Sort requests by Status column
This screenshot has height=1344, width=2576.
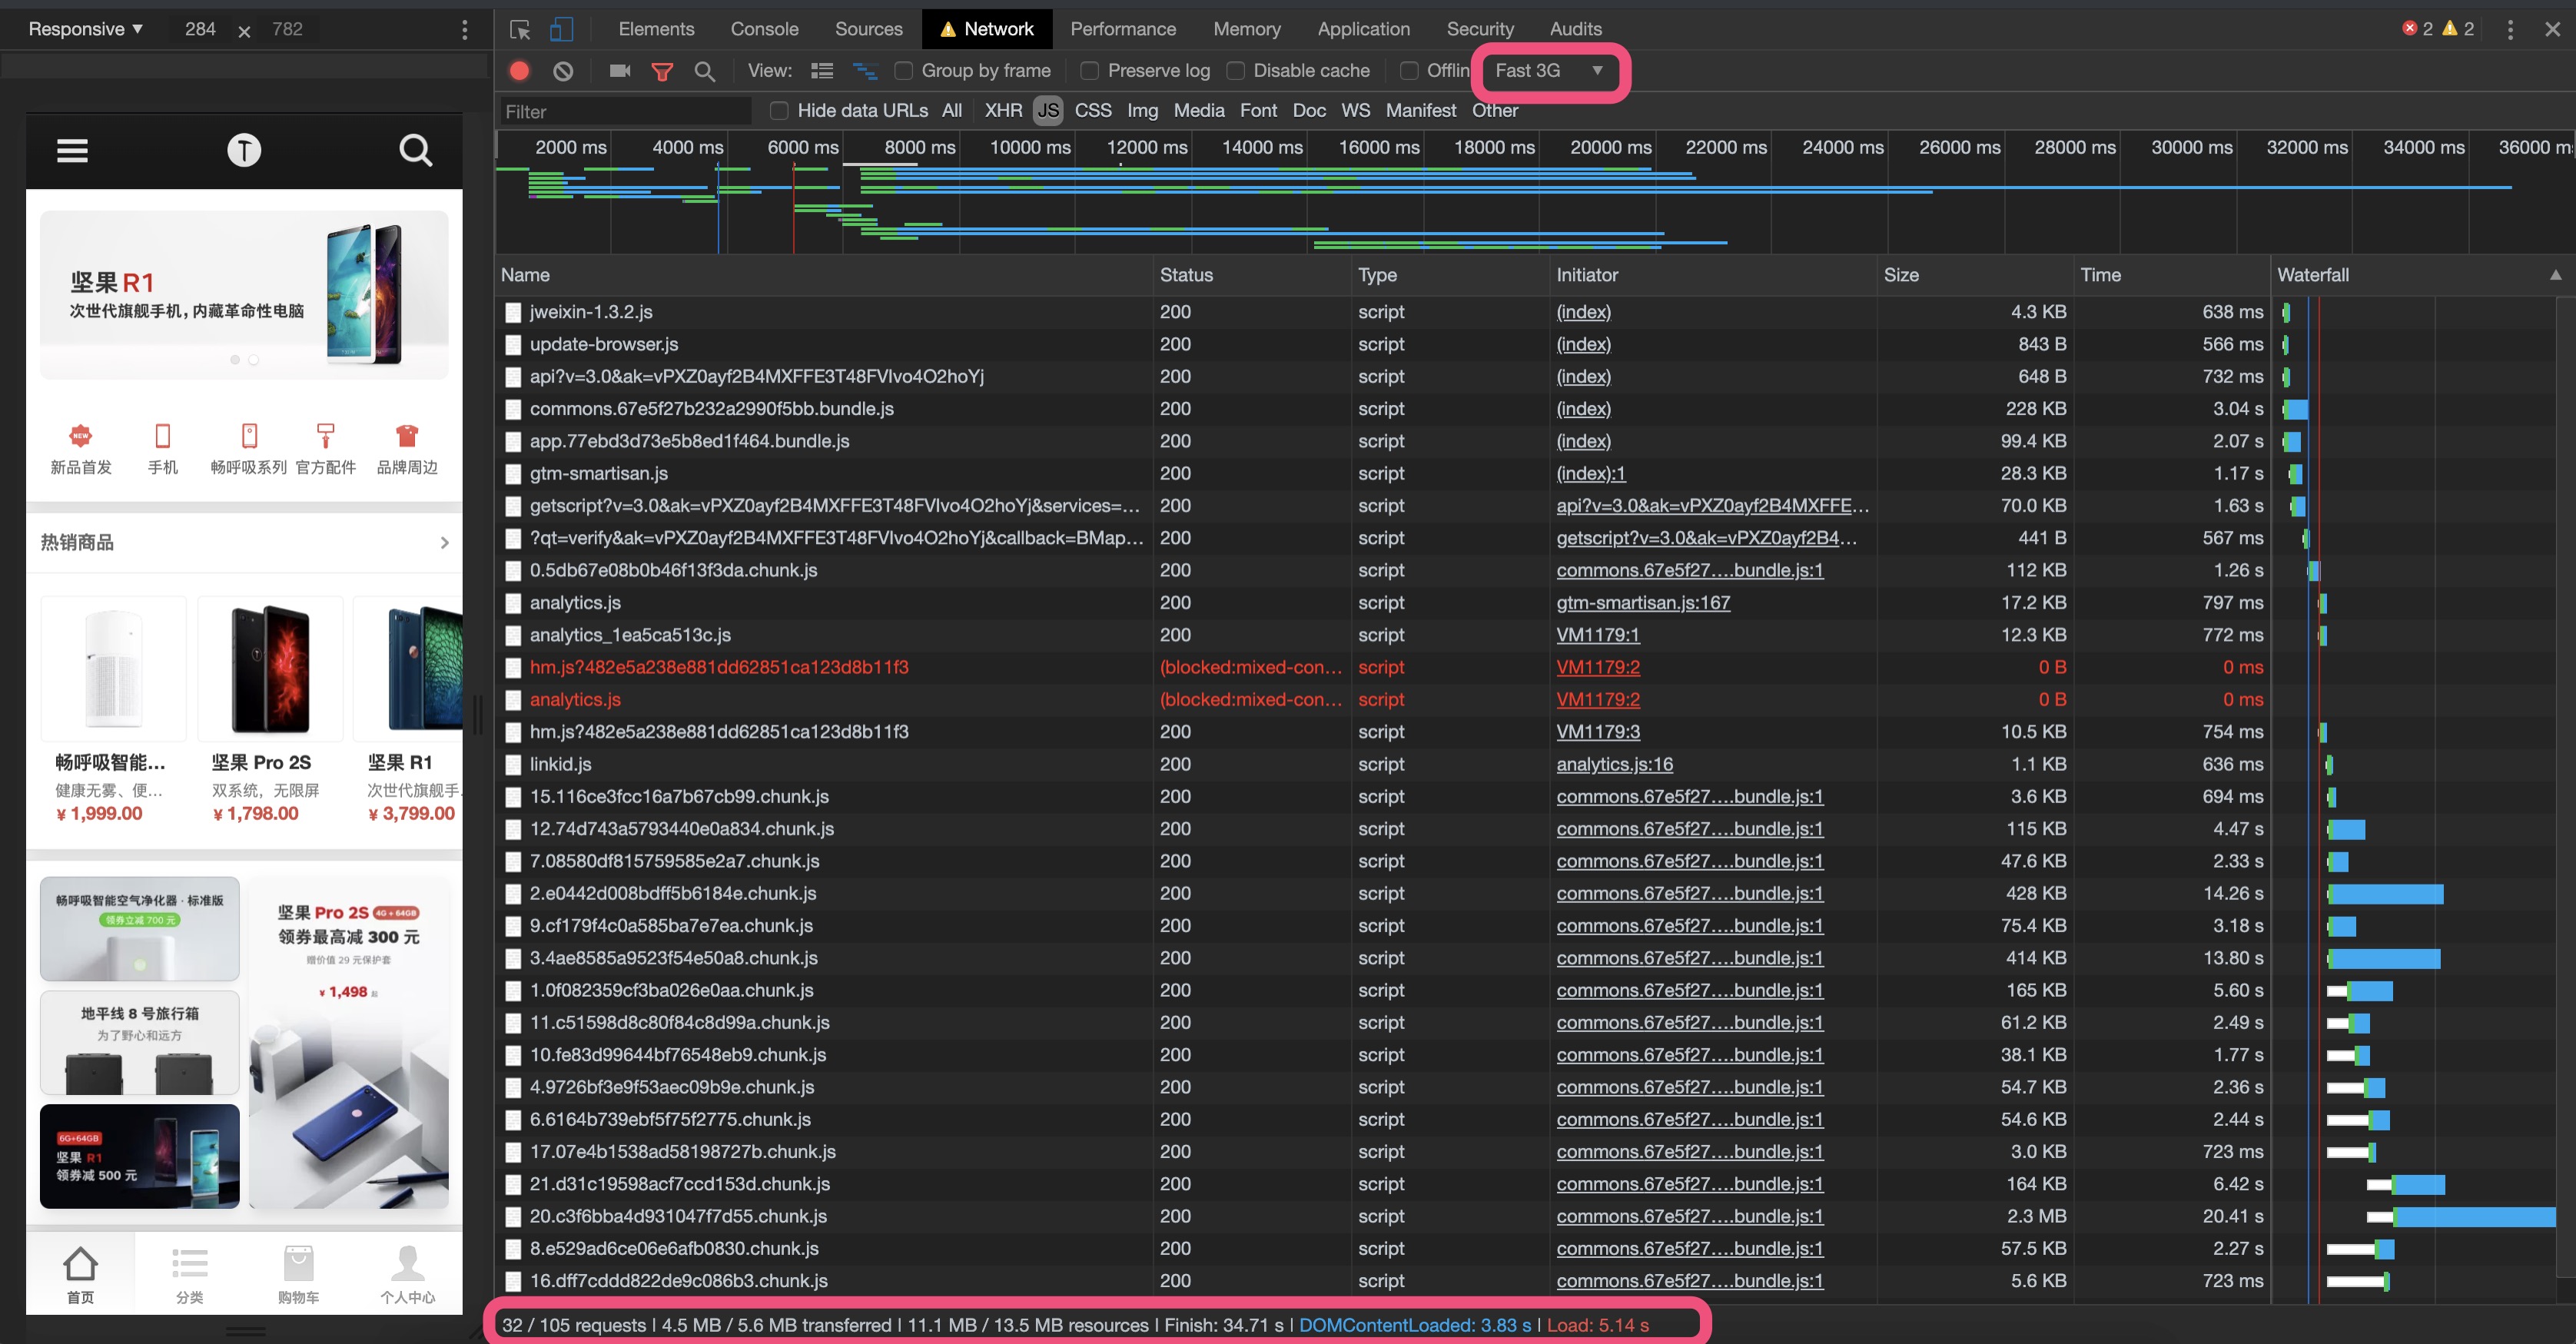point(1251,275)
